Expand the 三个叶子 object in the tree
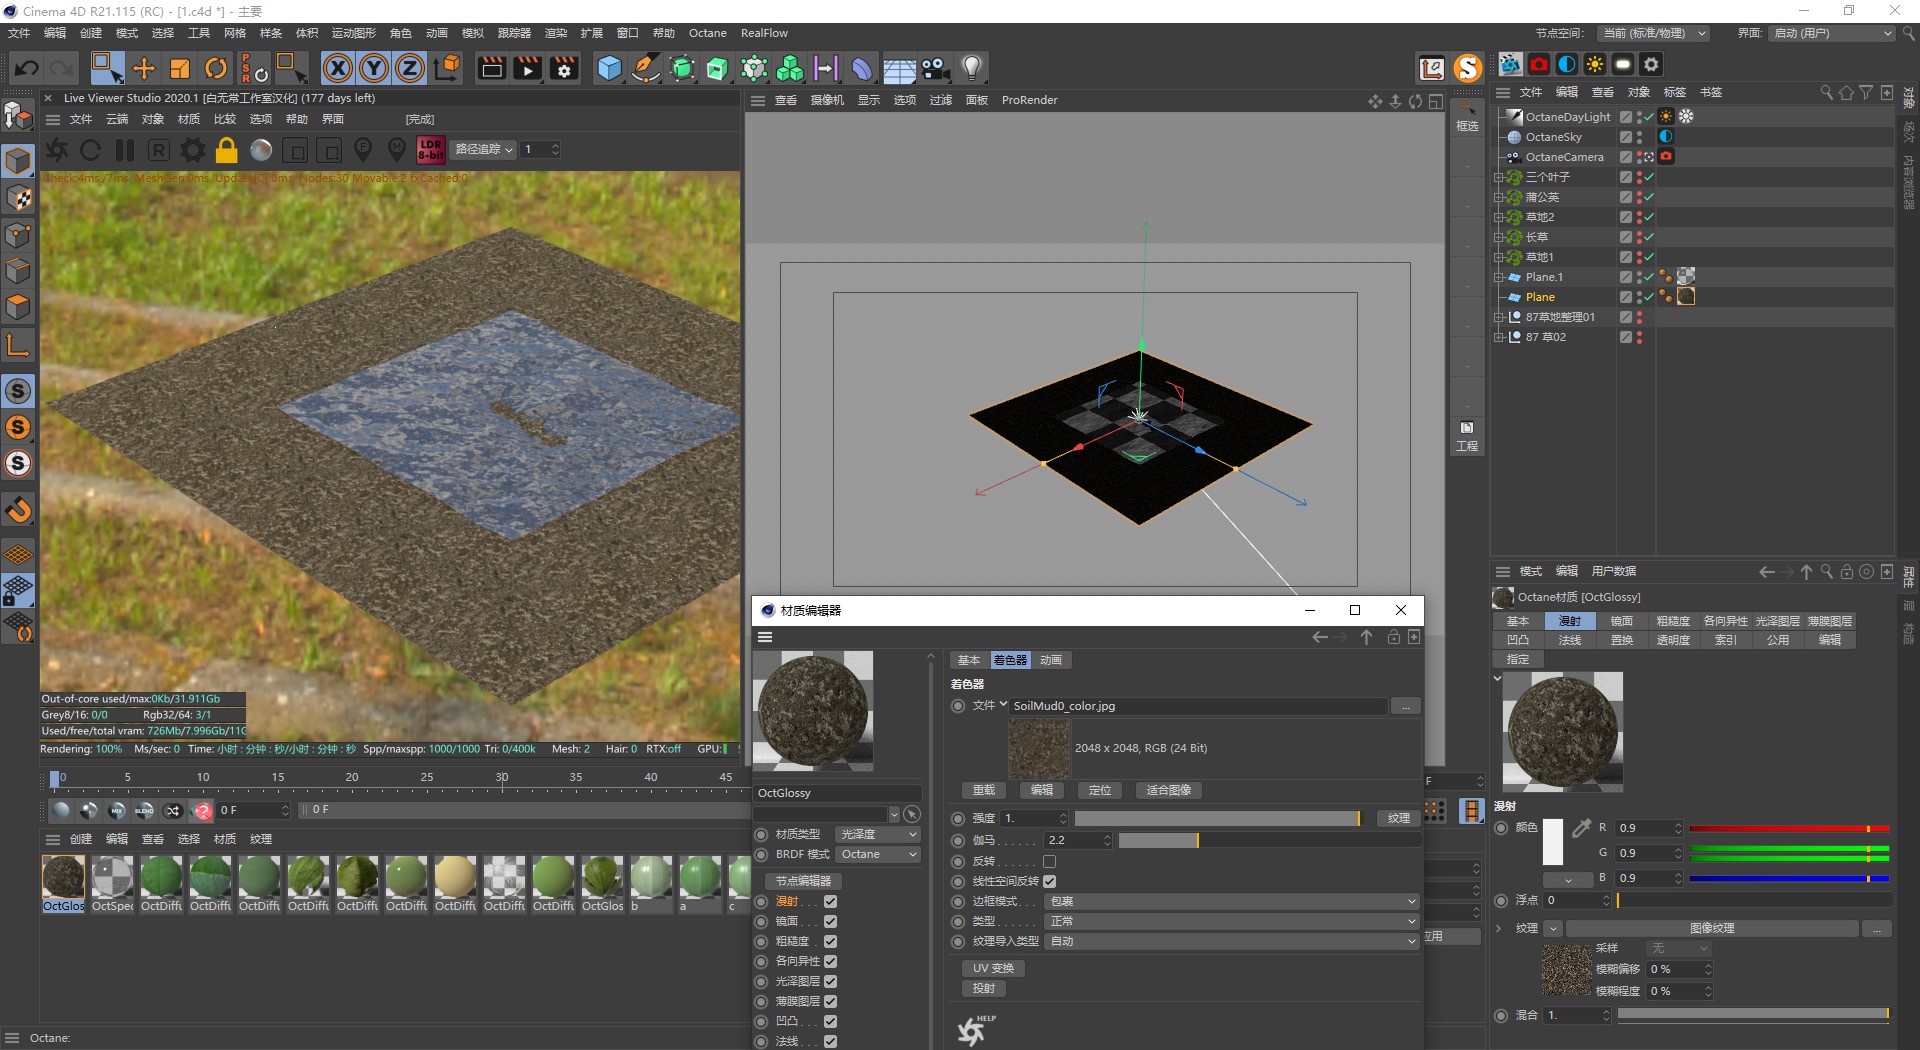Screen dimensions: 1920x1050 pos(1499,177)
